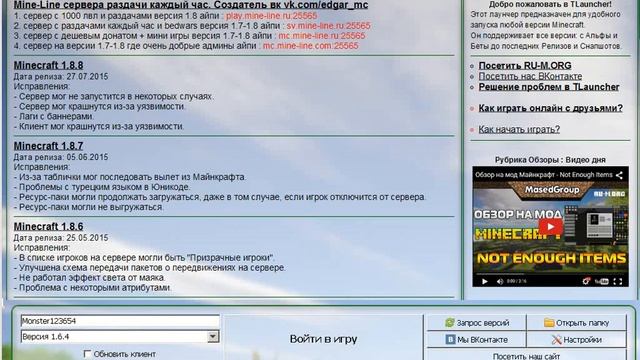Open Как играть онлайн с друзьями link
Viewport: 640px width, 360px height.
(551, 108)
